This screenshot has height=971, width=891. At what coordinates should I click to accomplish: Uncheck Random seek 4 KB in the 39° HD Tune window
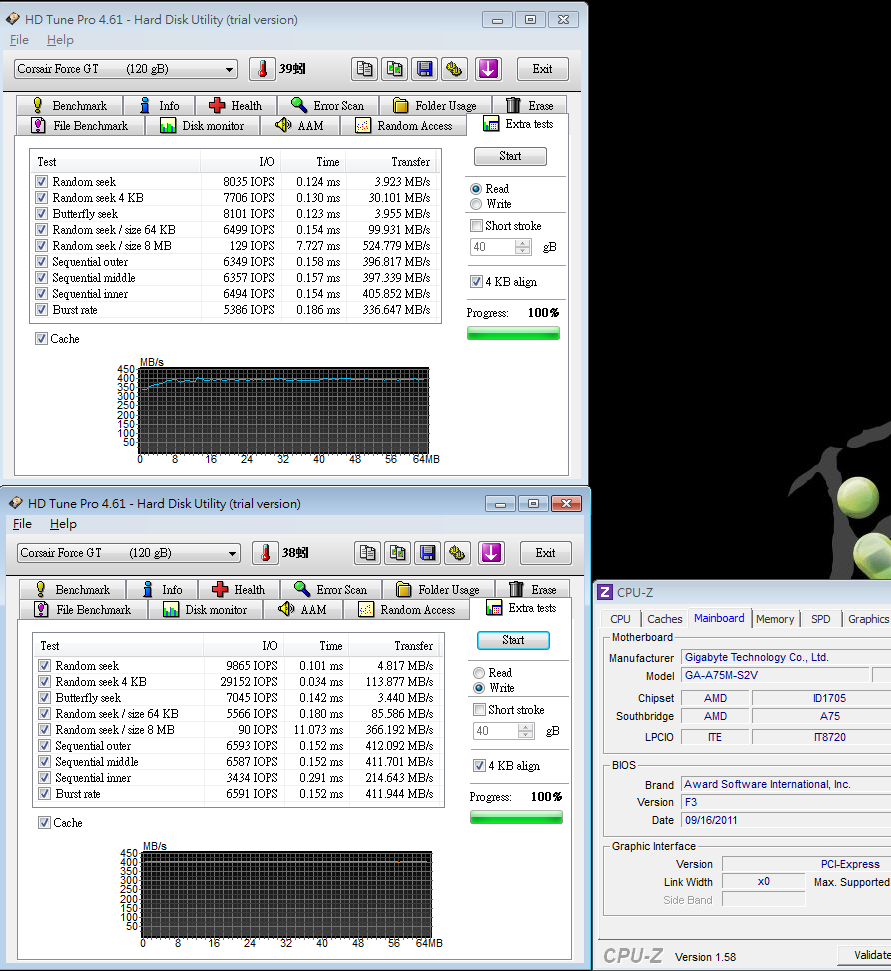tap(41, 198)
